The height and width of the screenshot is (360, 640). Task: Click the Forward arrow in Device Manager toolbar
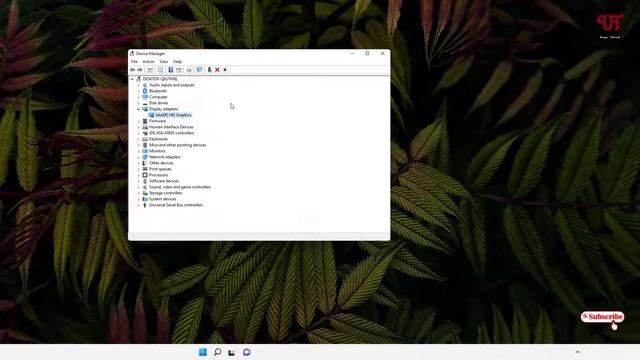[140, 70]
